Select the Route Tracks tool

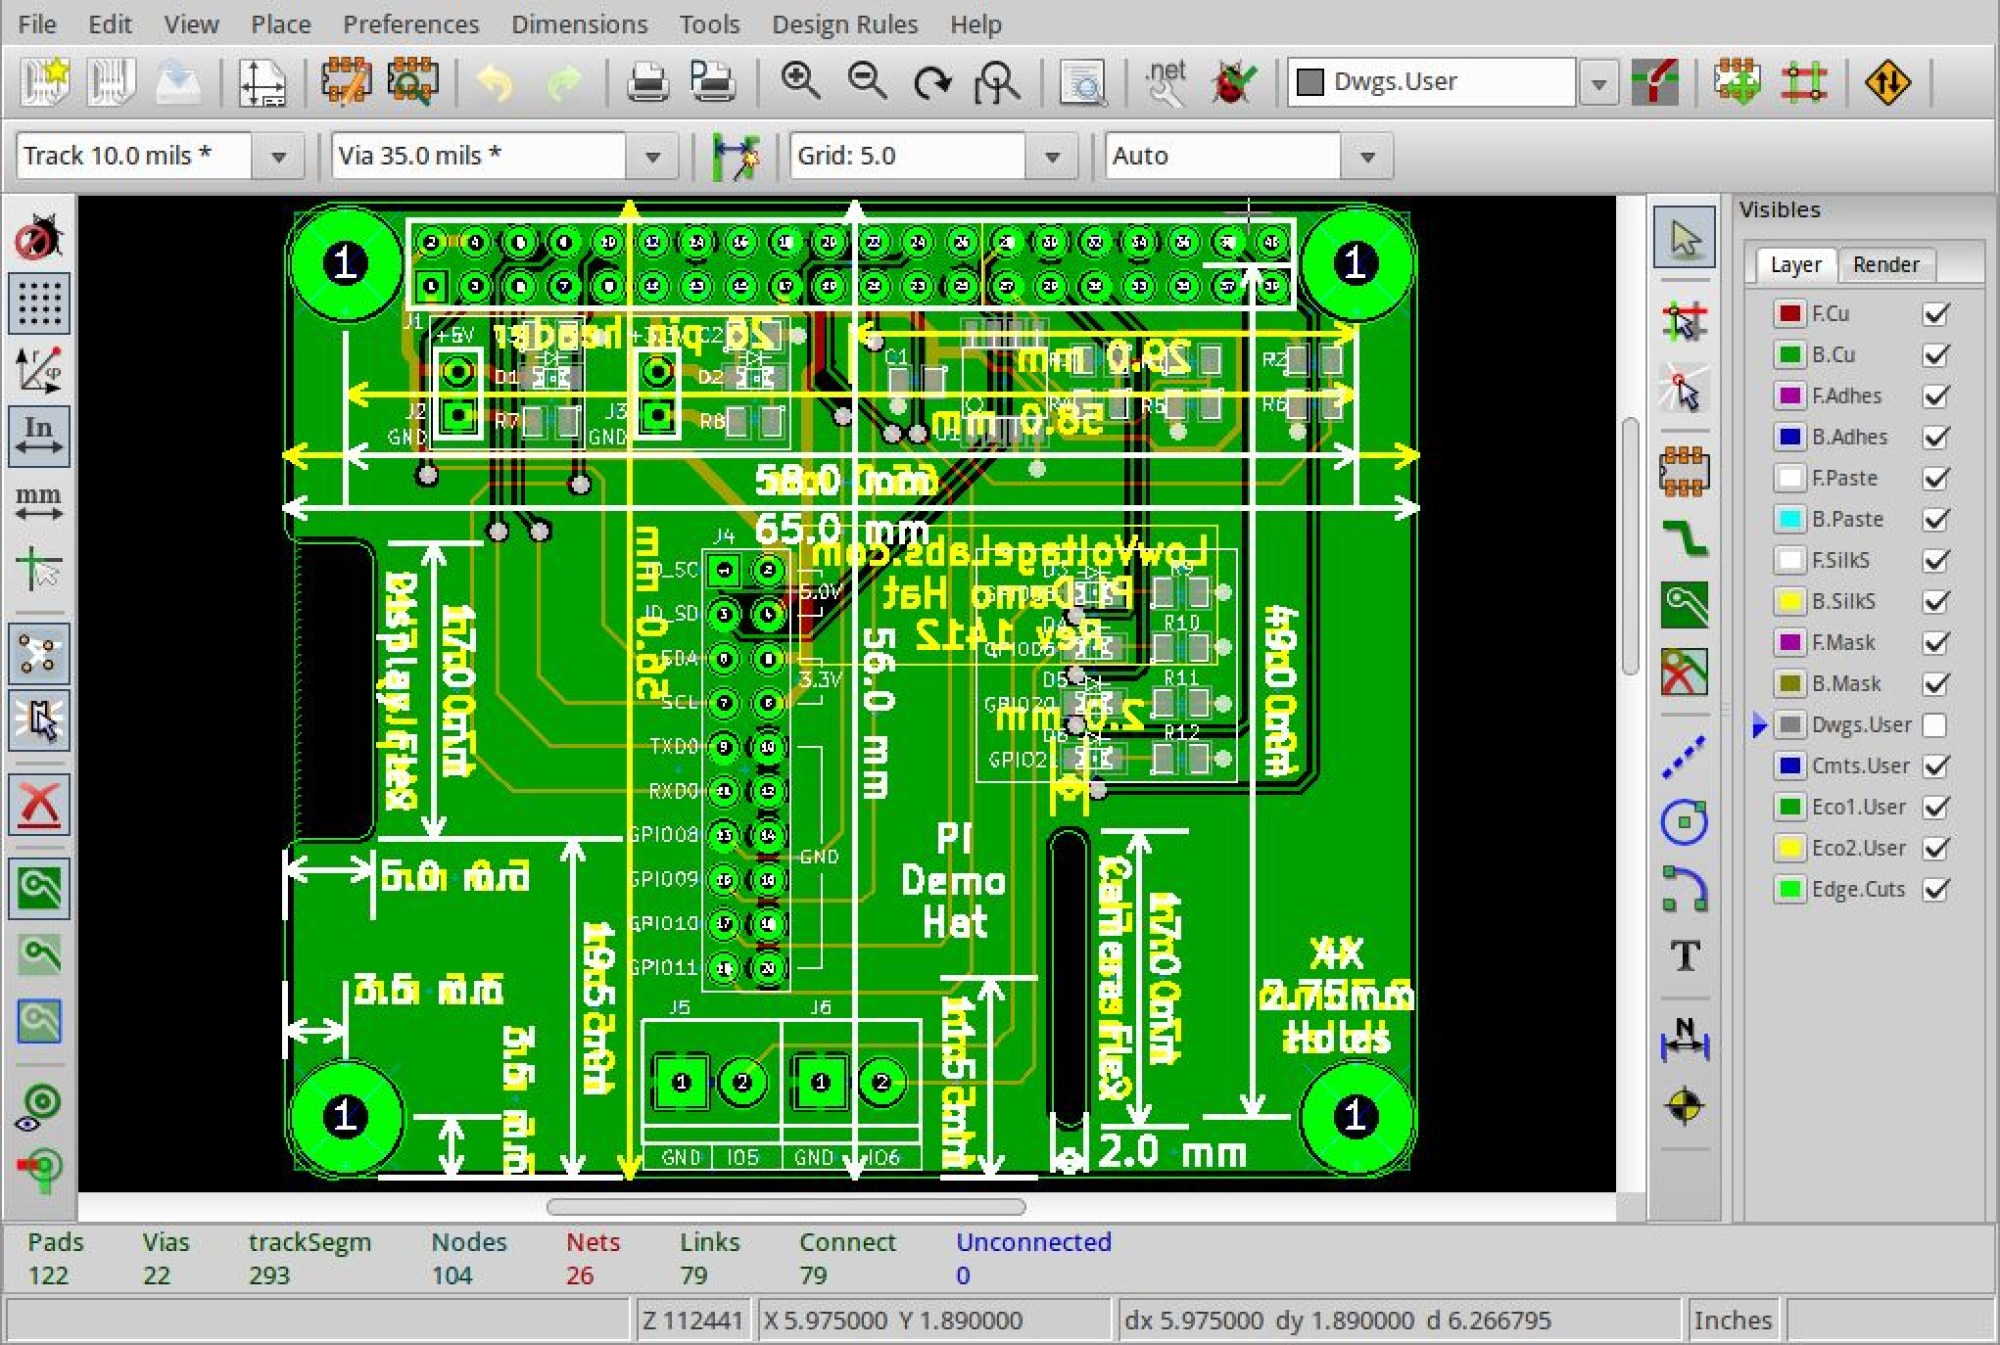pos(1685,538)
